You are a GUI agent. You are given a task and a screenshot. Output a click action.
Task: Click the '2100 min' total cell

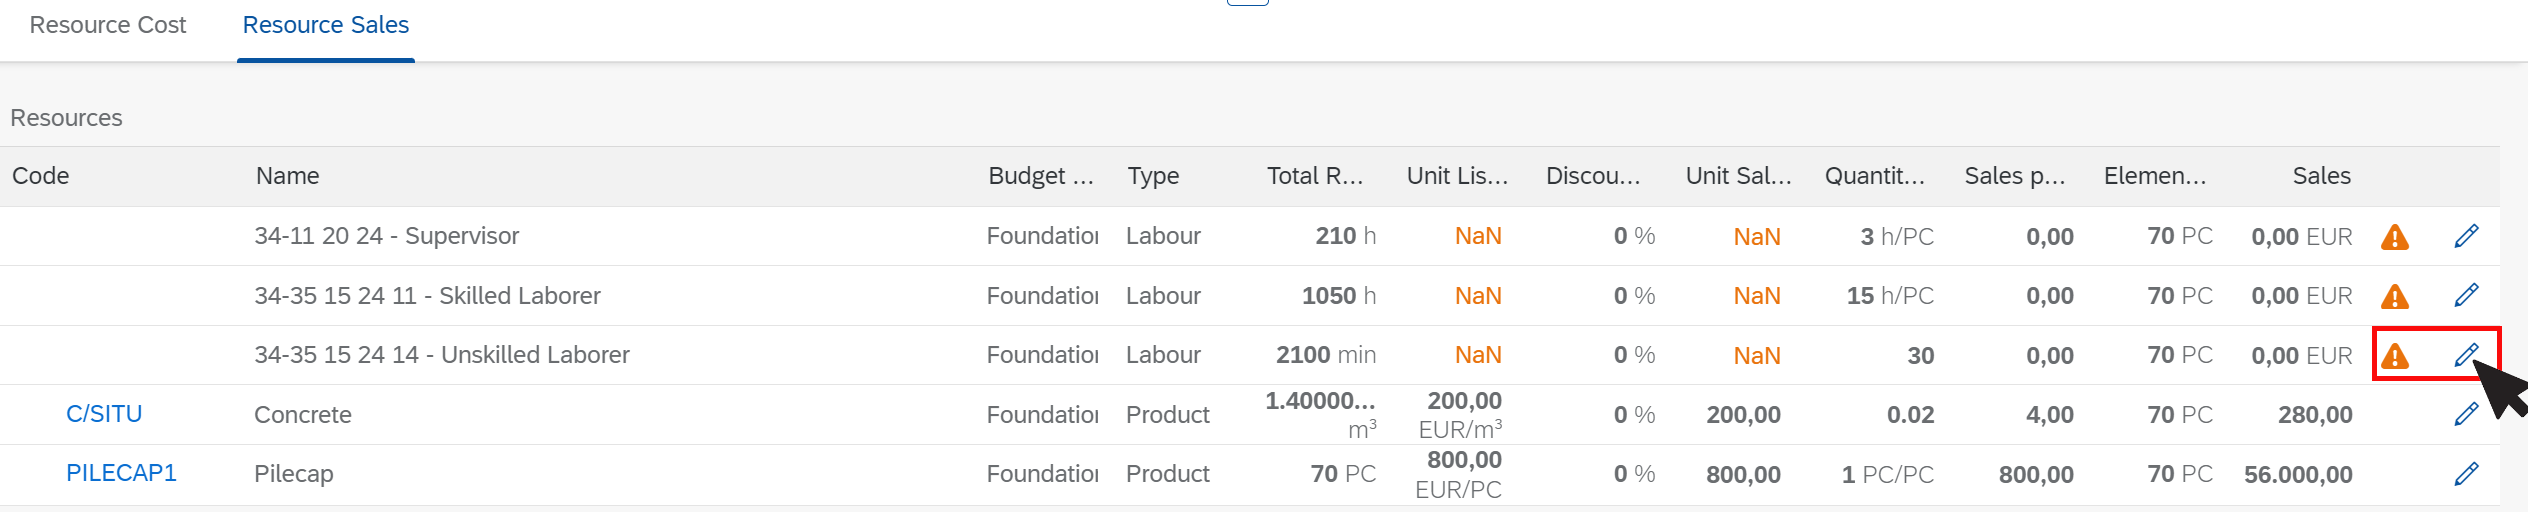click(1326, 355)
